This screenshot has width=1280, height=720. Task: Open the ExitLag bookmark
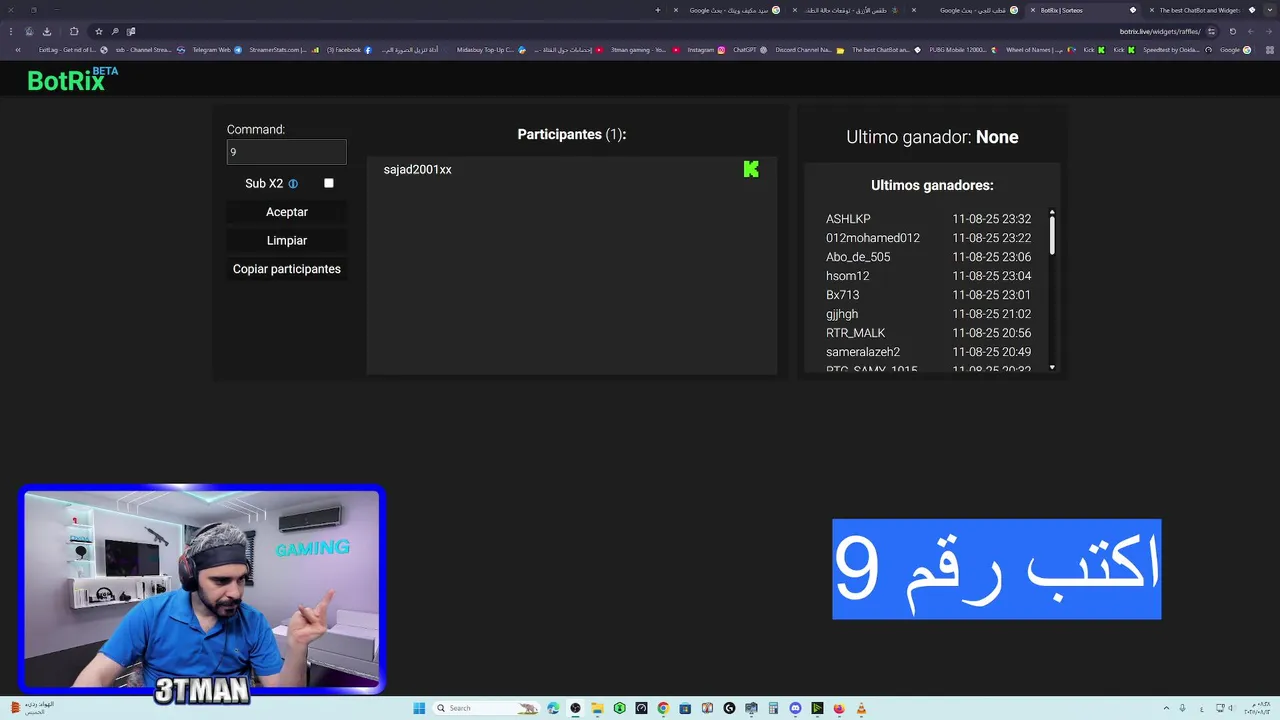click(x=73, y=50)
